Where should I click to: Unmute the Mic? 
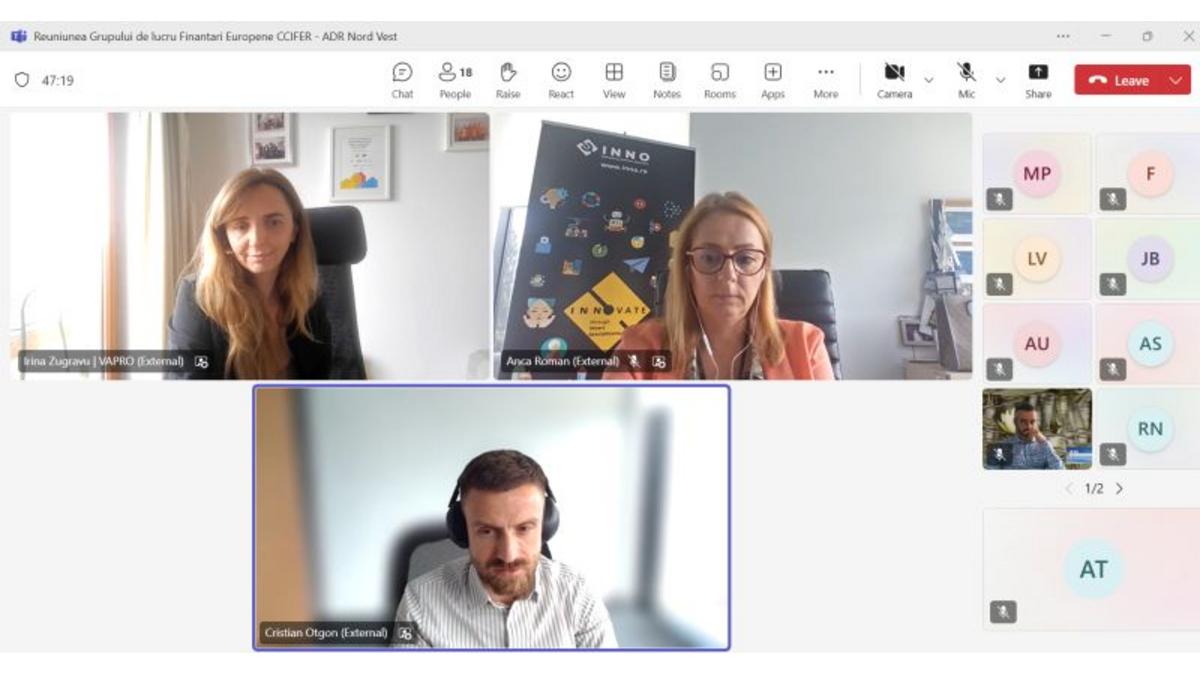pyautogui.click(x=966, y=79)
